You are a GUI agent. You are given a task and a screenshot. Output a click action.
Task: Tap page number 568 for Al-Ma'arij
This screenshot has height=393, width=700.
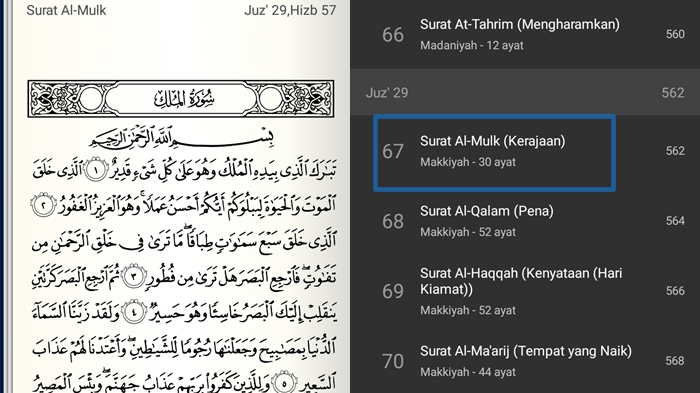click(675, 361)
